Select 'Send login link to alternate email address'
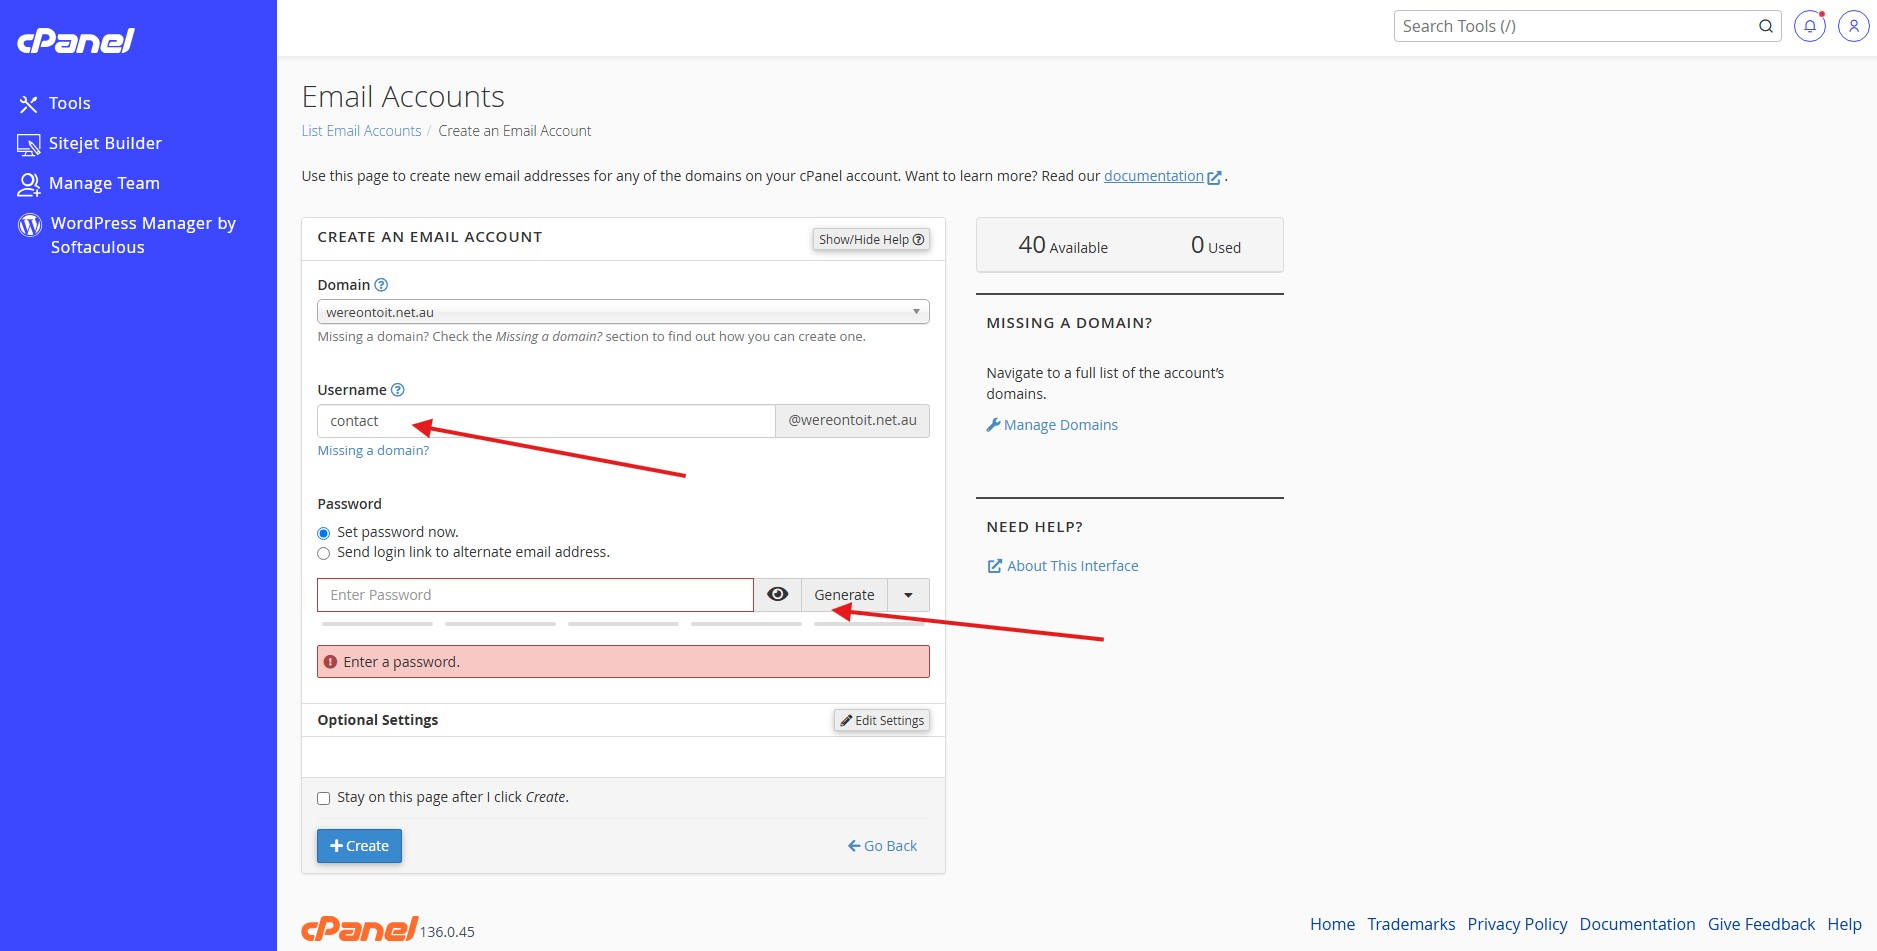 coord(323,553)
